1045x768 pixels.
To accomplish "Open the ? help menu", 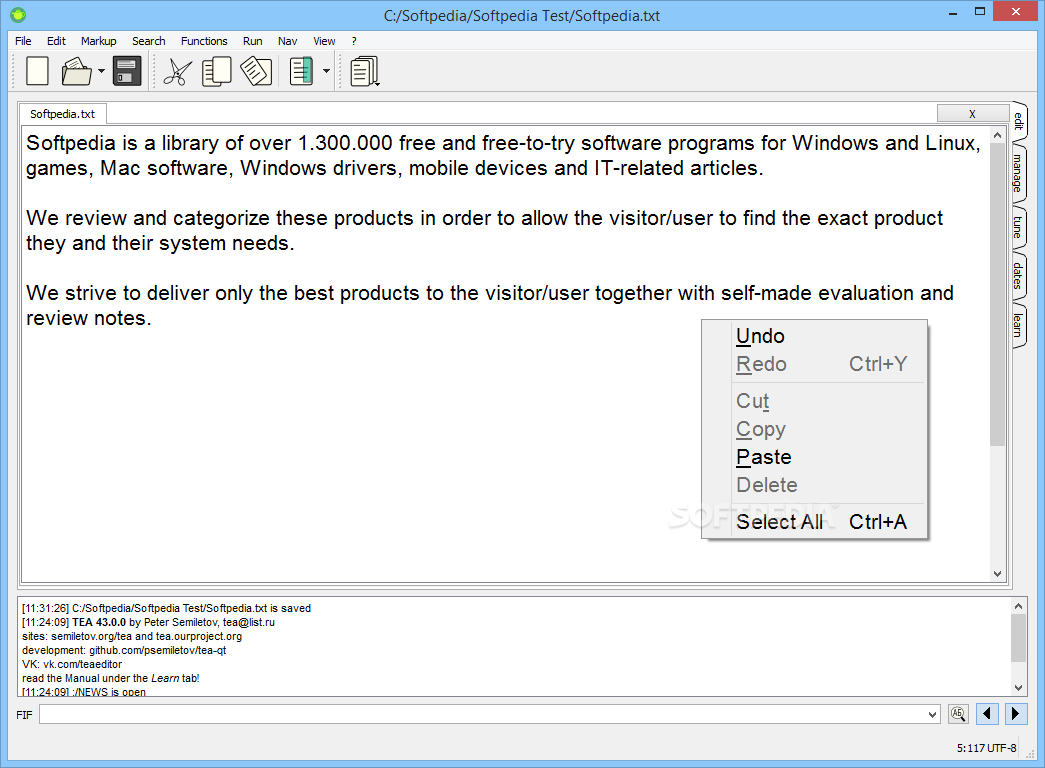I will point(354,41).
